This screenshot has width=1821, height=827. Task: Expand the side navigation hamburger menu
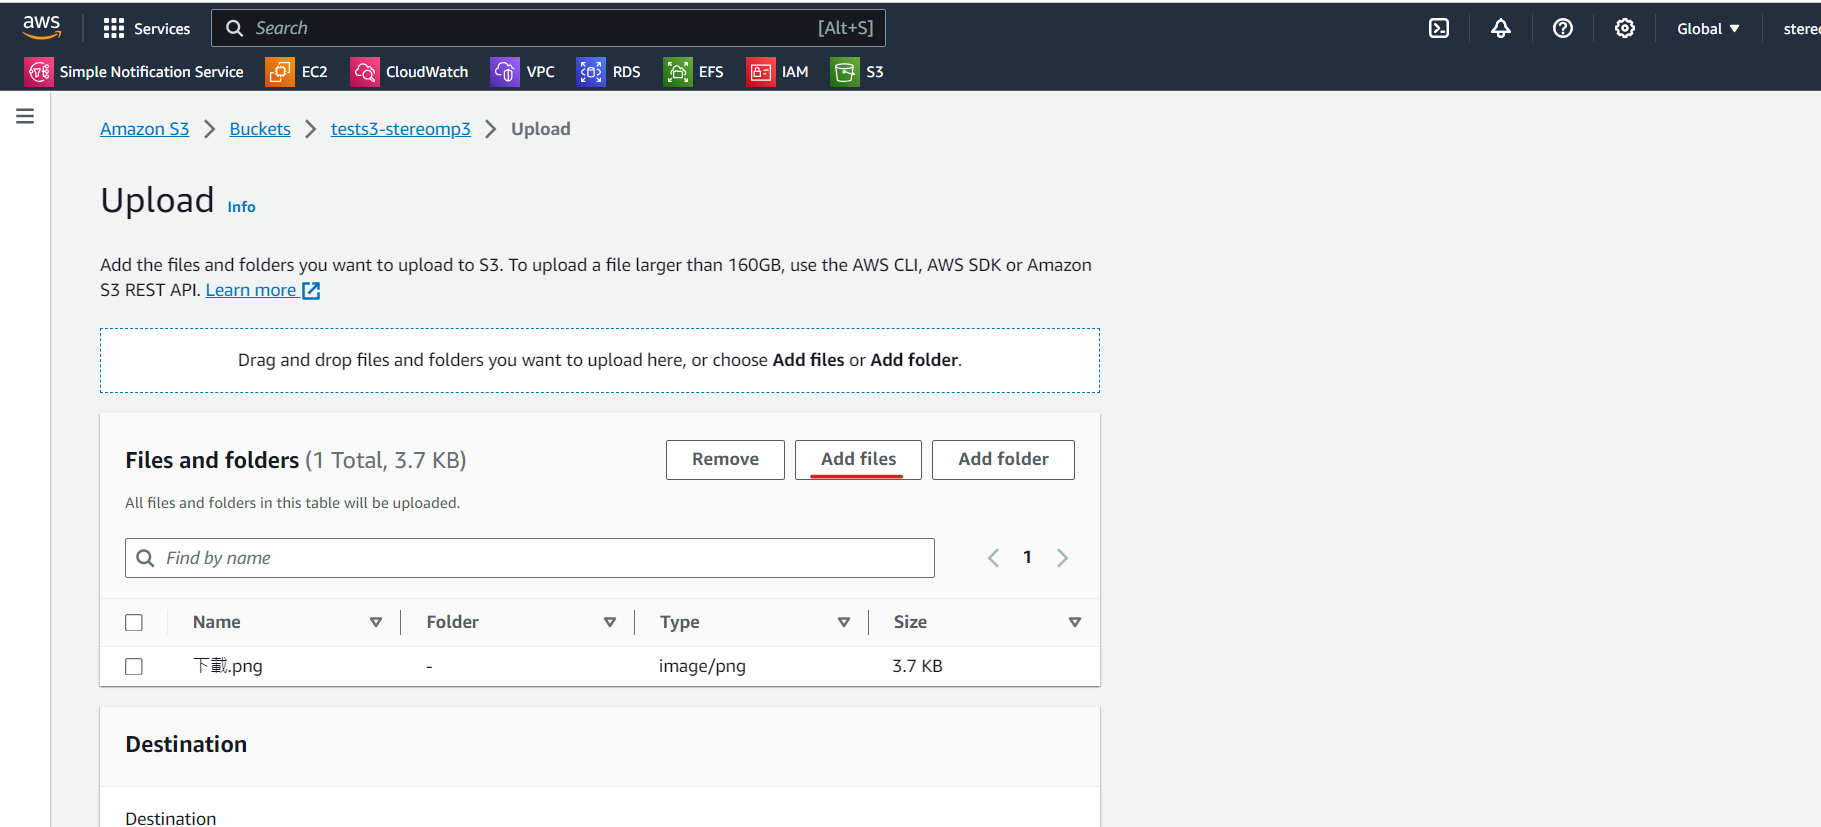tap(25, 116)
